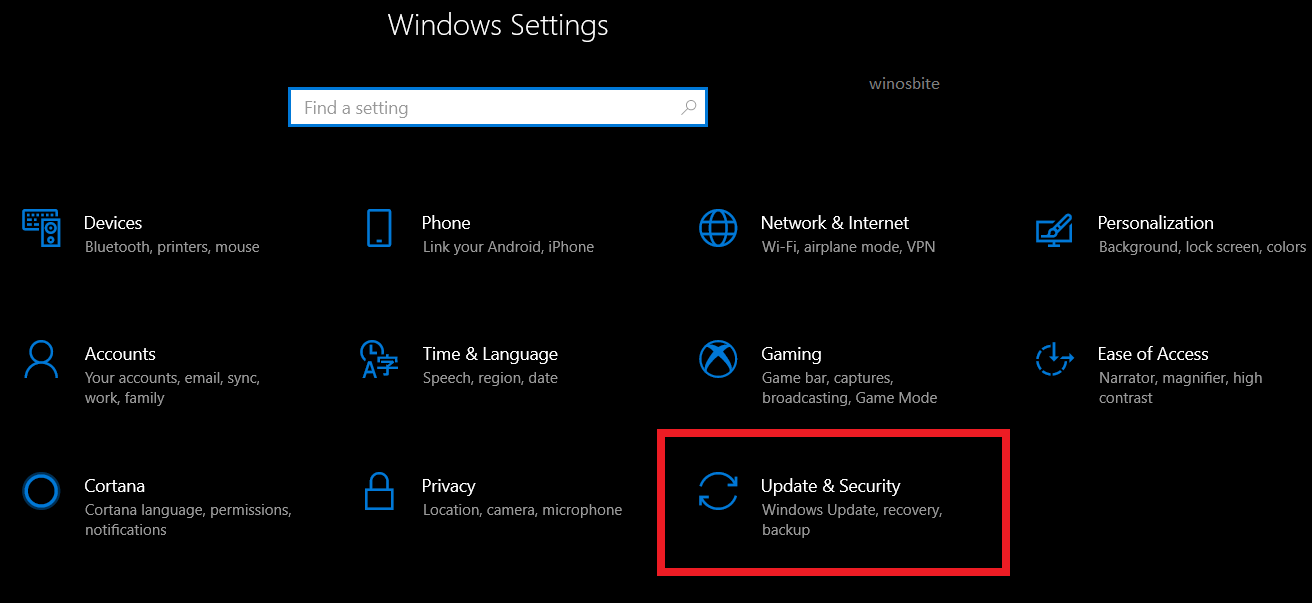Screen dimensions: 1312x603
Task: Focus the Find a setting search box
Action: [x=480, y=108]
